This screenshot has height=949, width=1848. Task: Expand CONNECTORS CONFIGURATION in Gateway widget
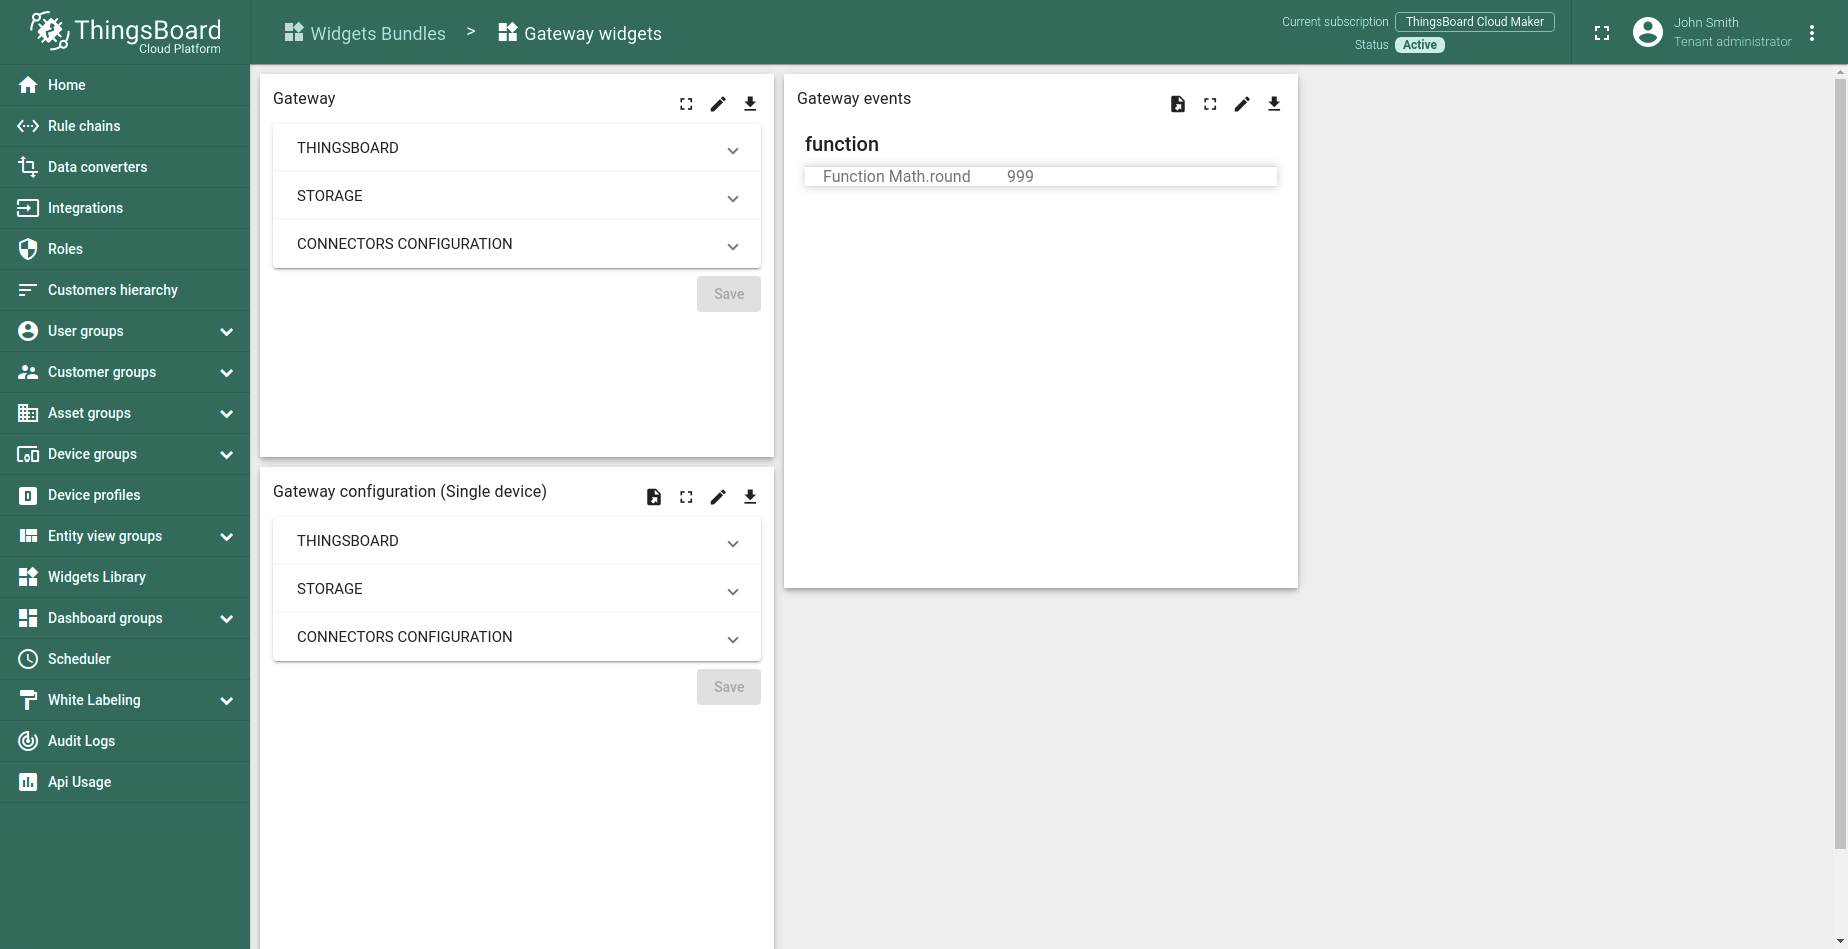pos(517,244)
